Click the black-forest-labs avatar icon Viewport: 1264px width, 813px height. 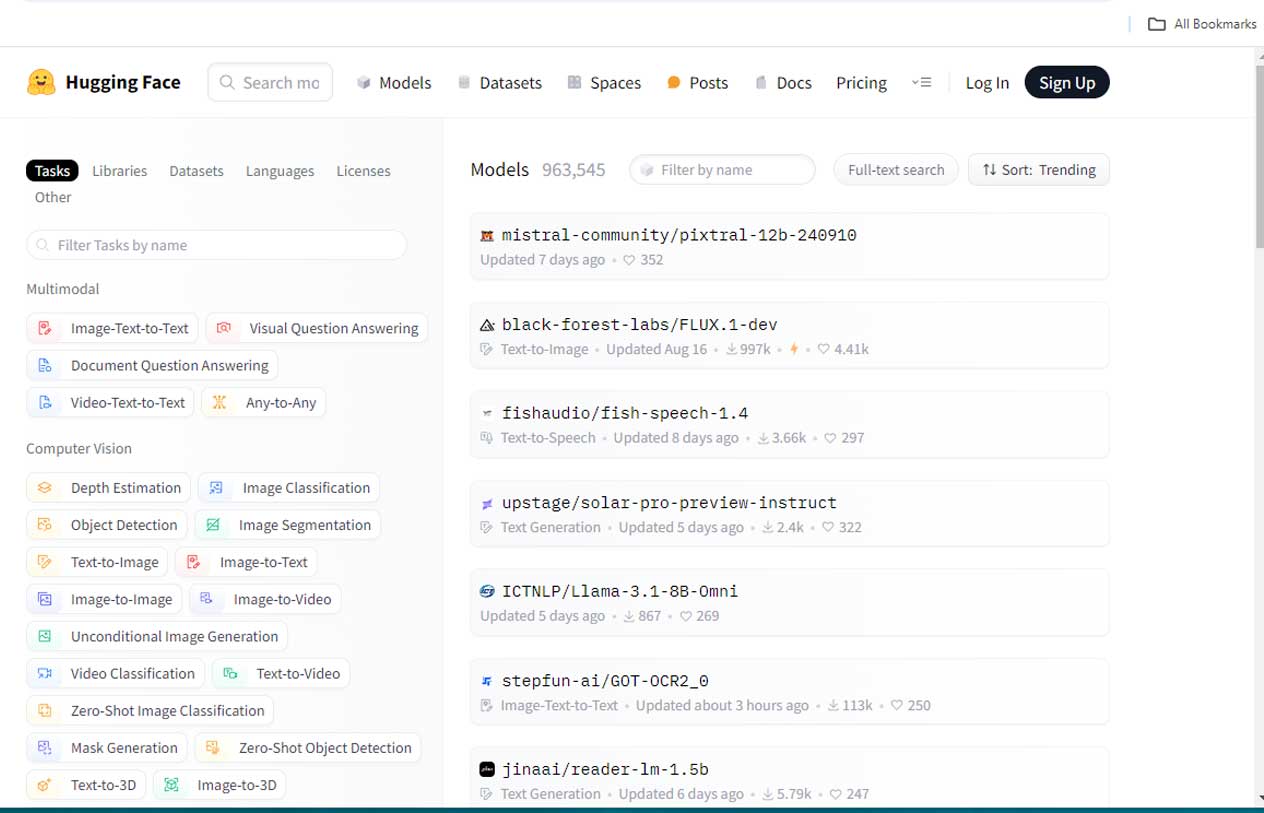click(x=487, y=325)
